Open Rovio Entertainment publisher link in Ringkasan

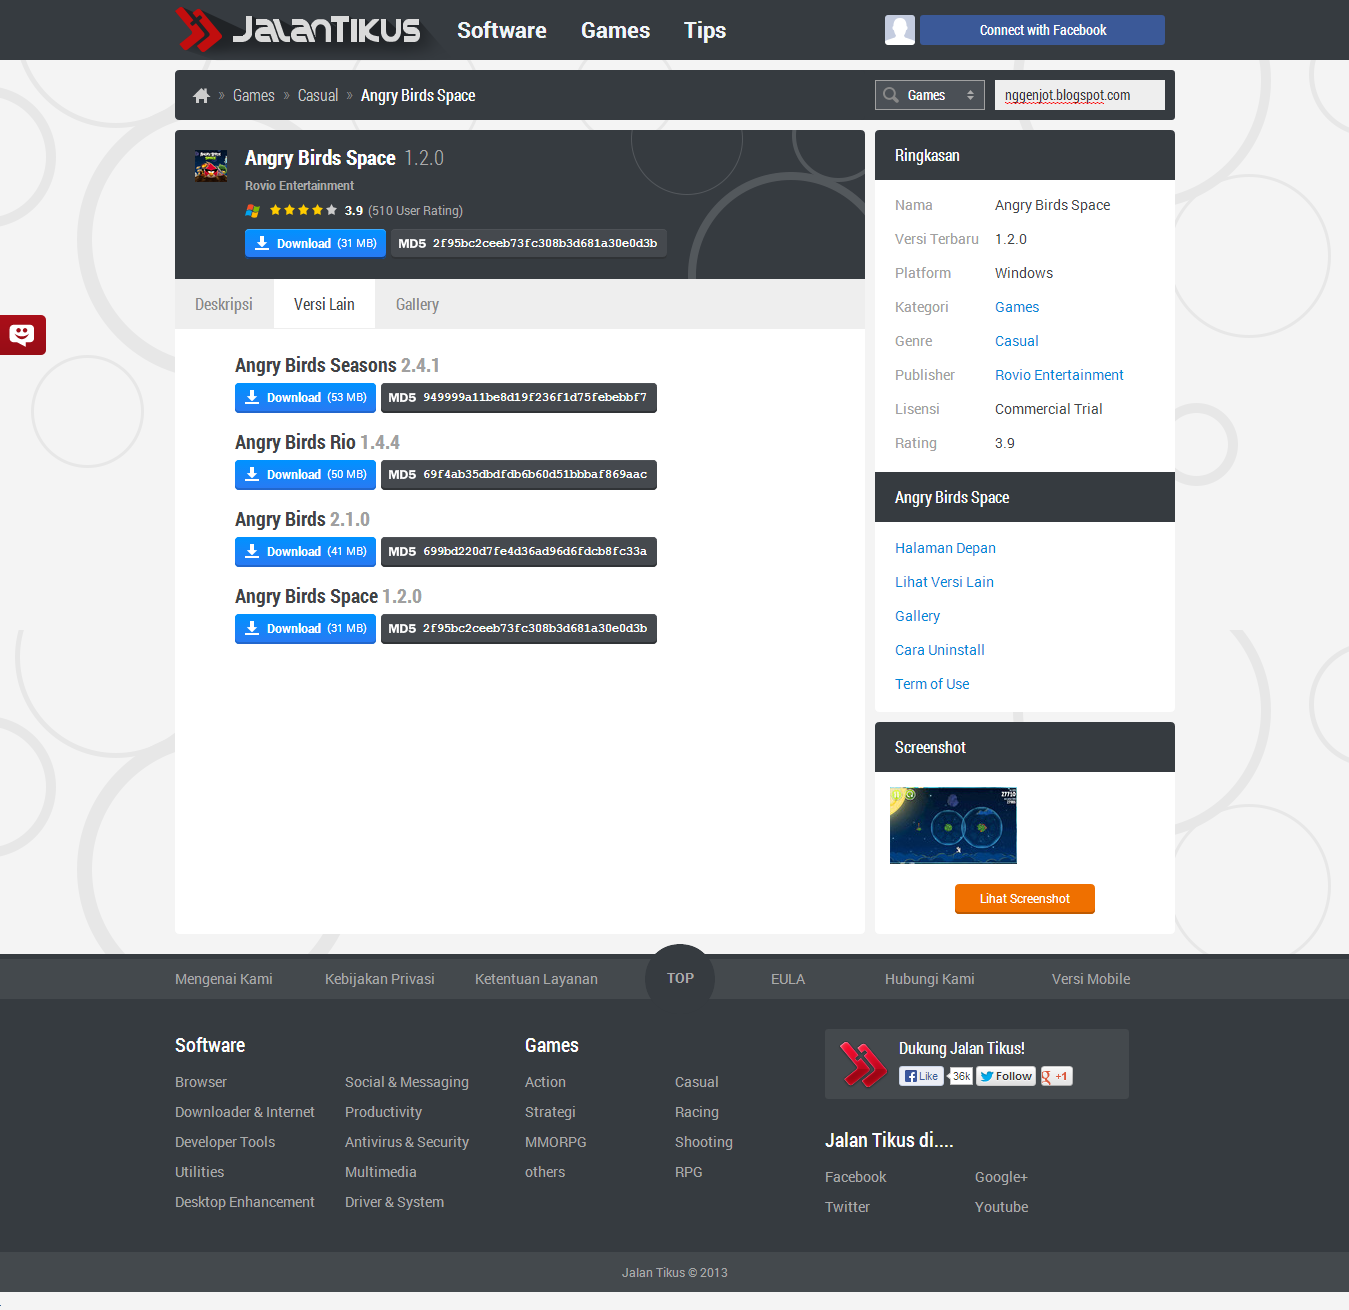point(1059,375)
